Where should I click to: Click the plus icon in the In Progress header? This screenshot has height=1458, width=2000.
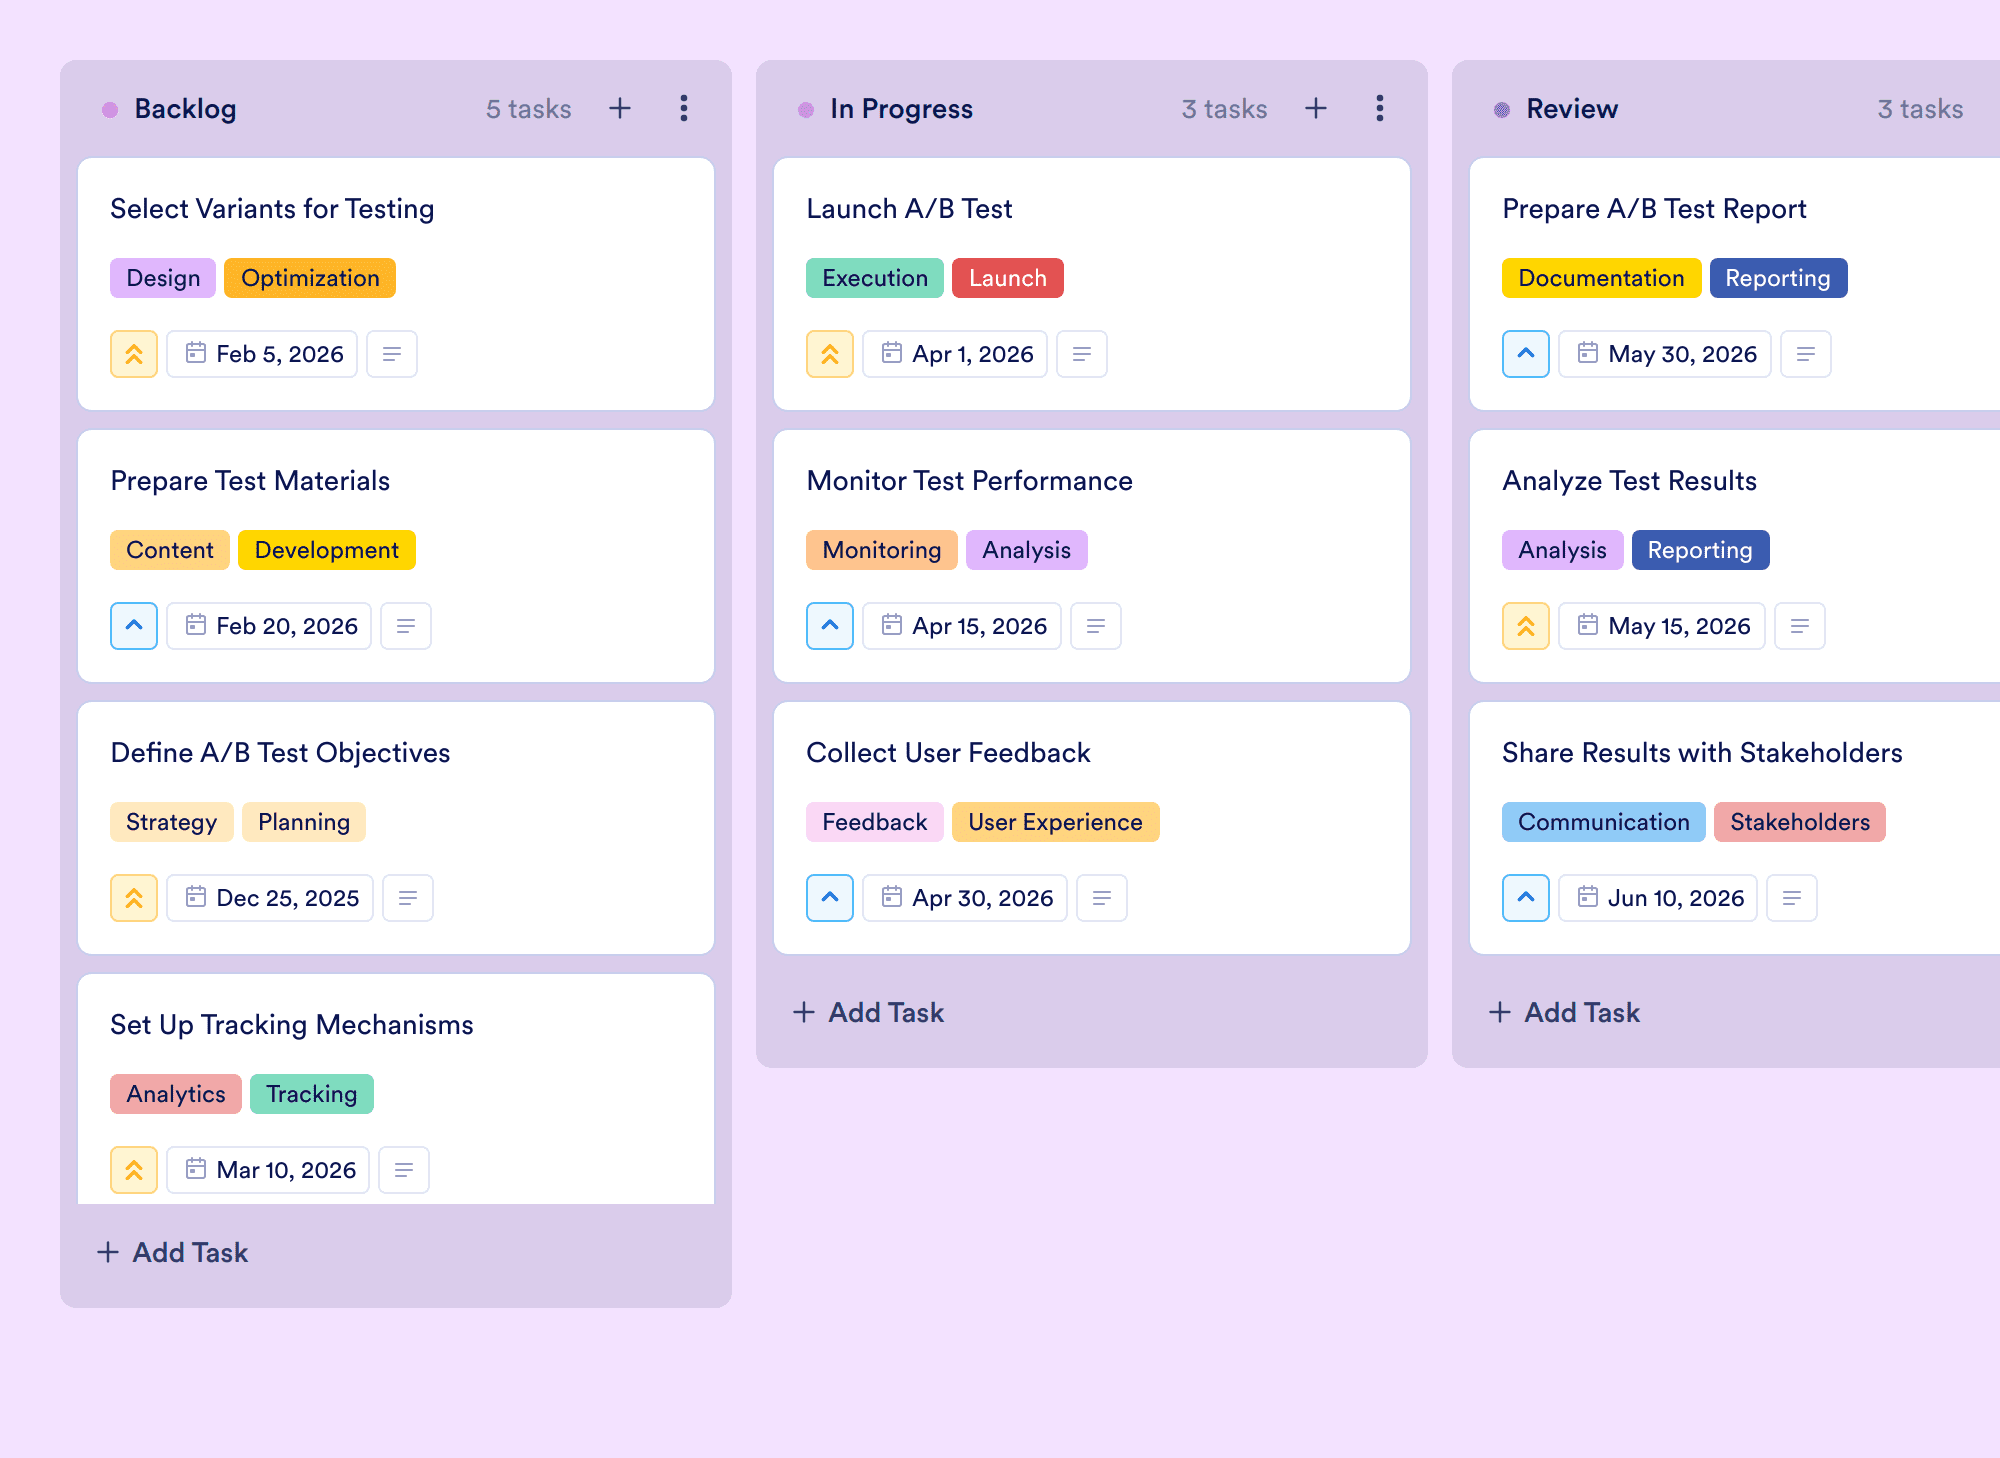[1316, 108]
